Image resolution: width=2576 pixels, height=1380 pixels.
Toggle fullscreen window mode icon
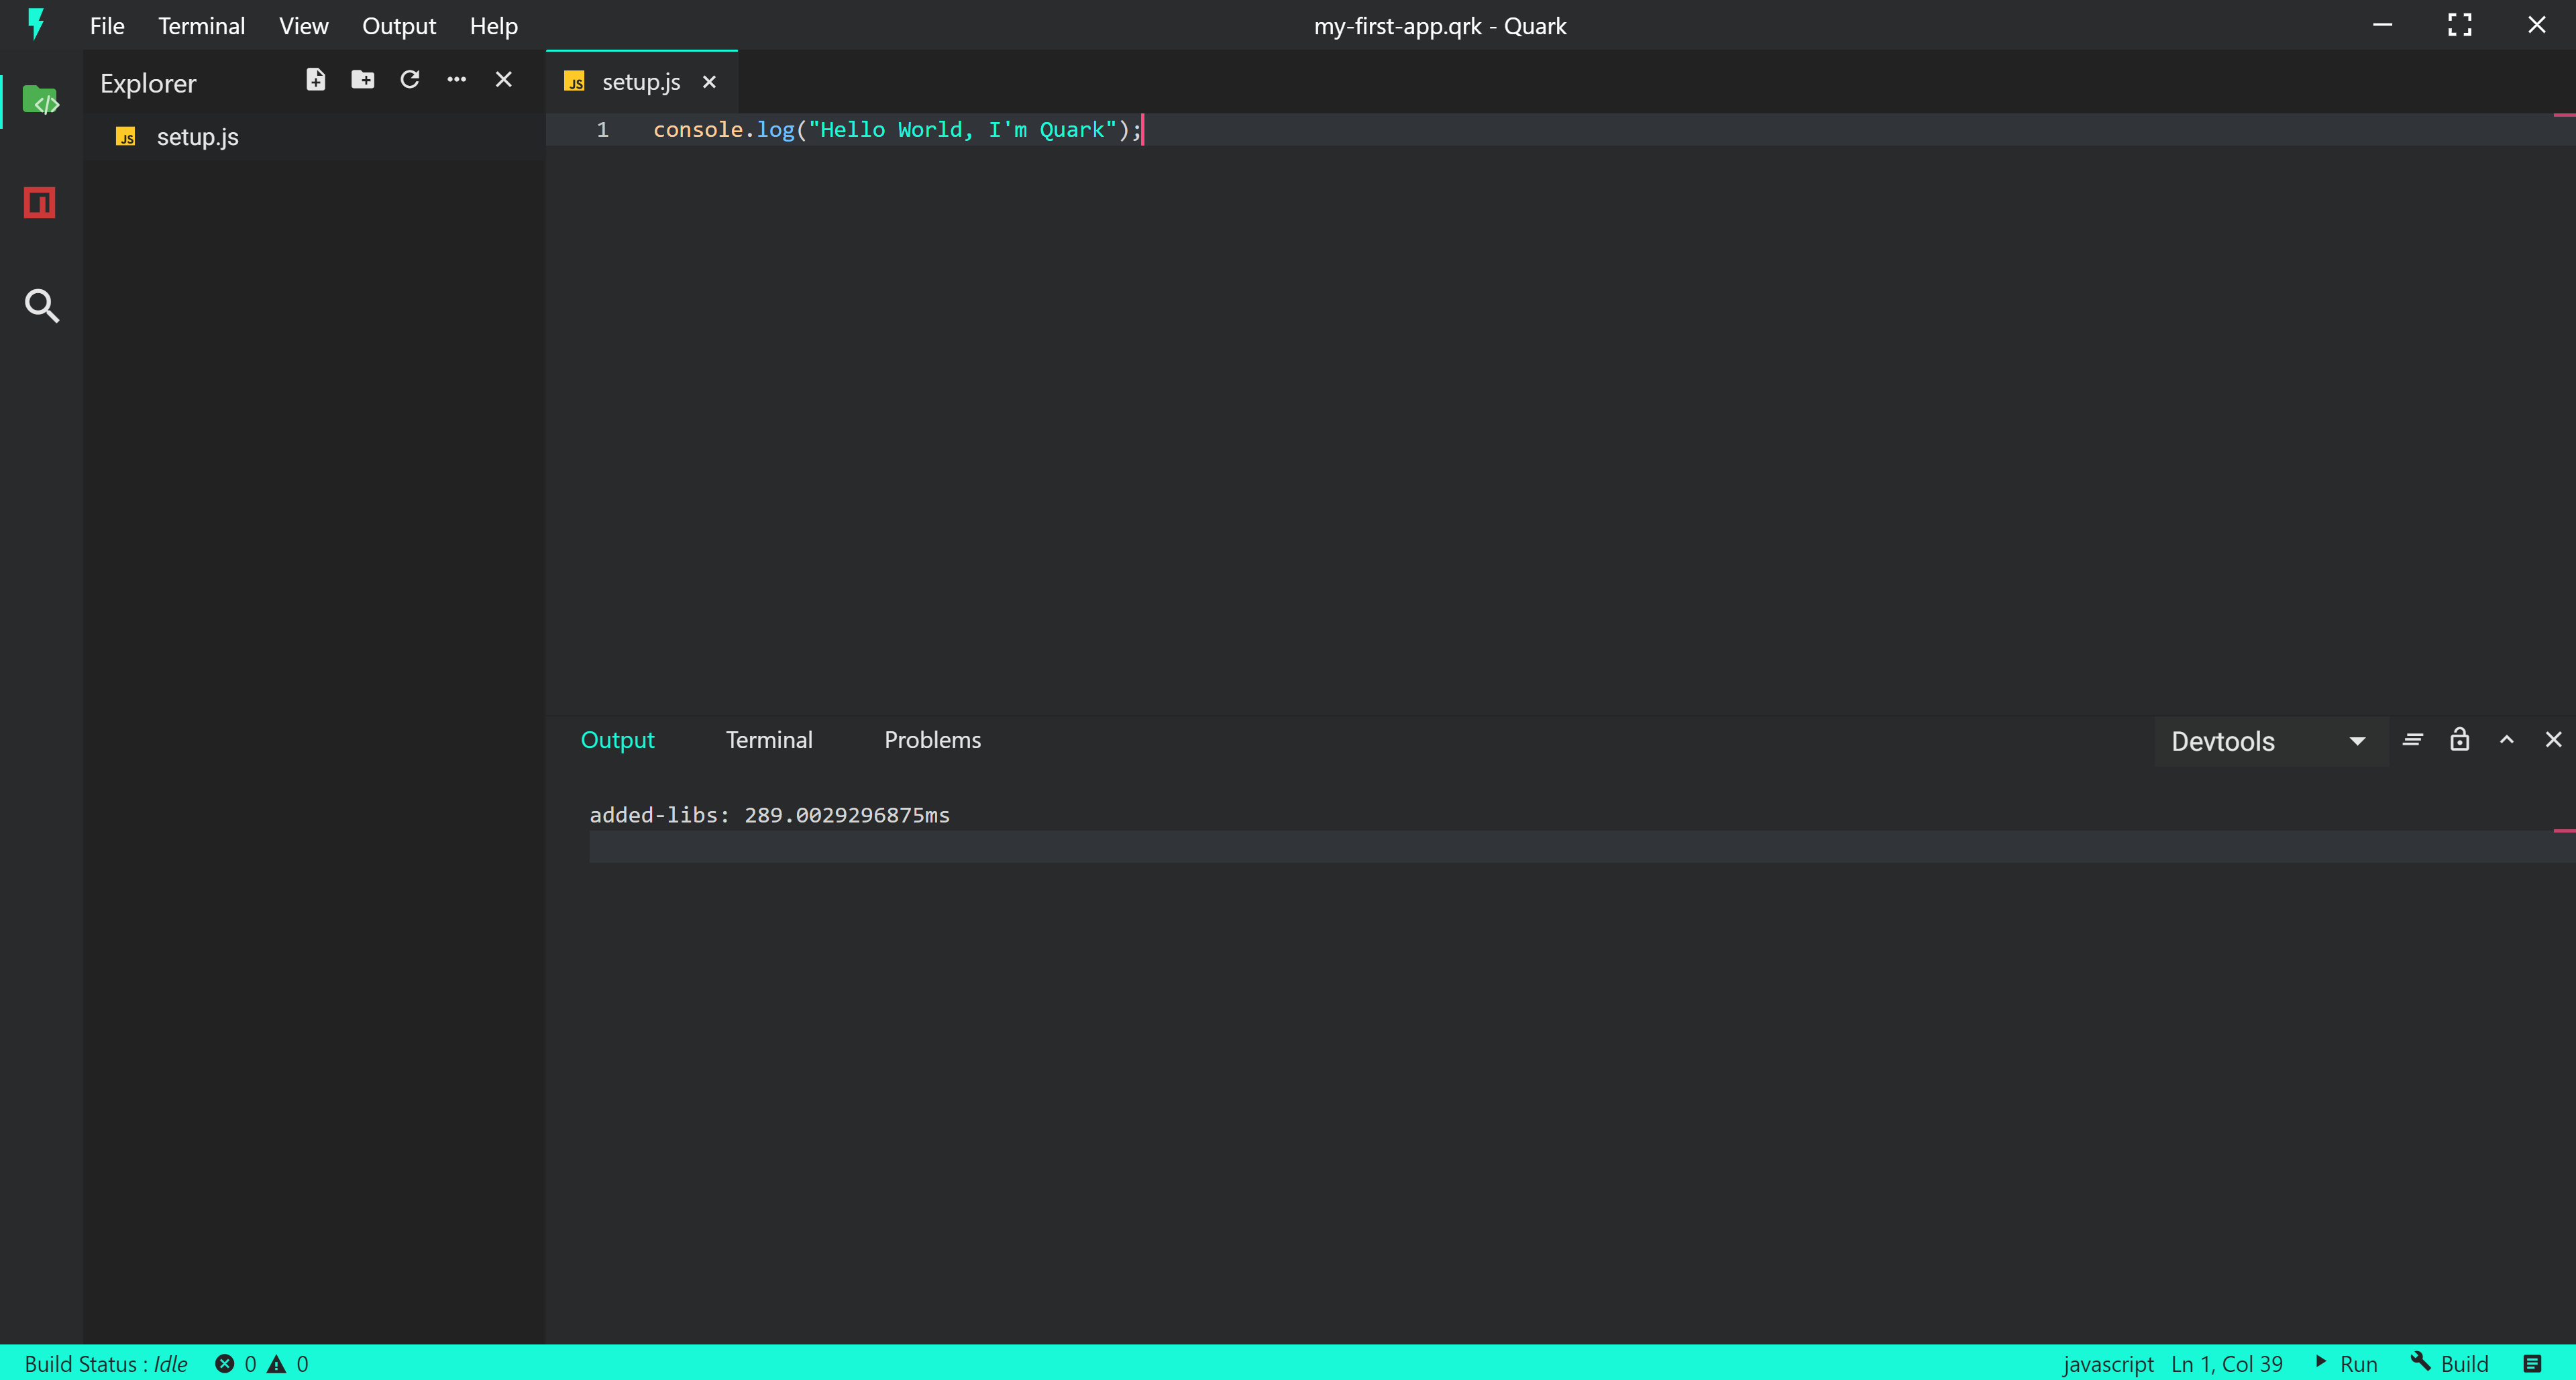click(x=2459, y=25)
